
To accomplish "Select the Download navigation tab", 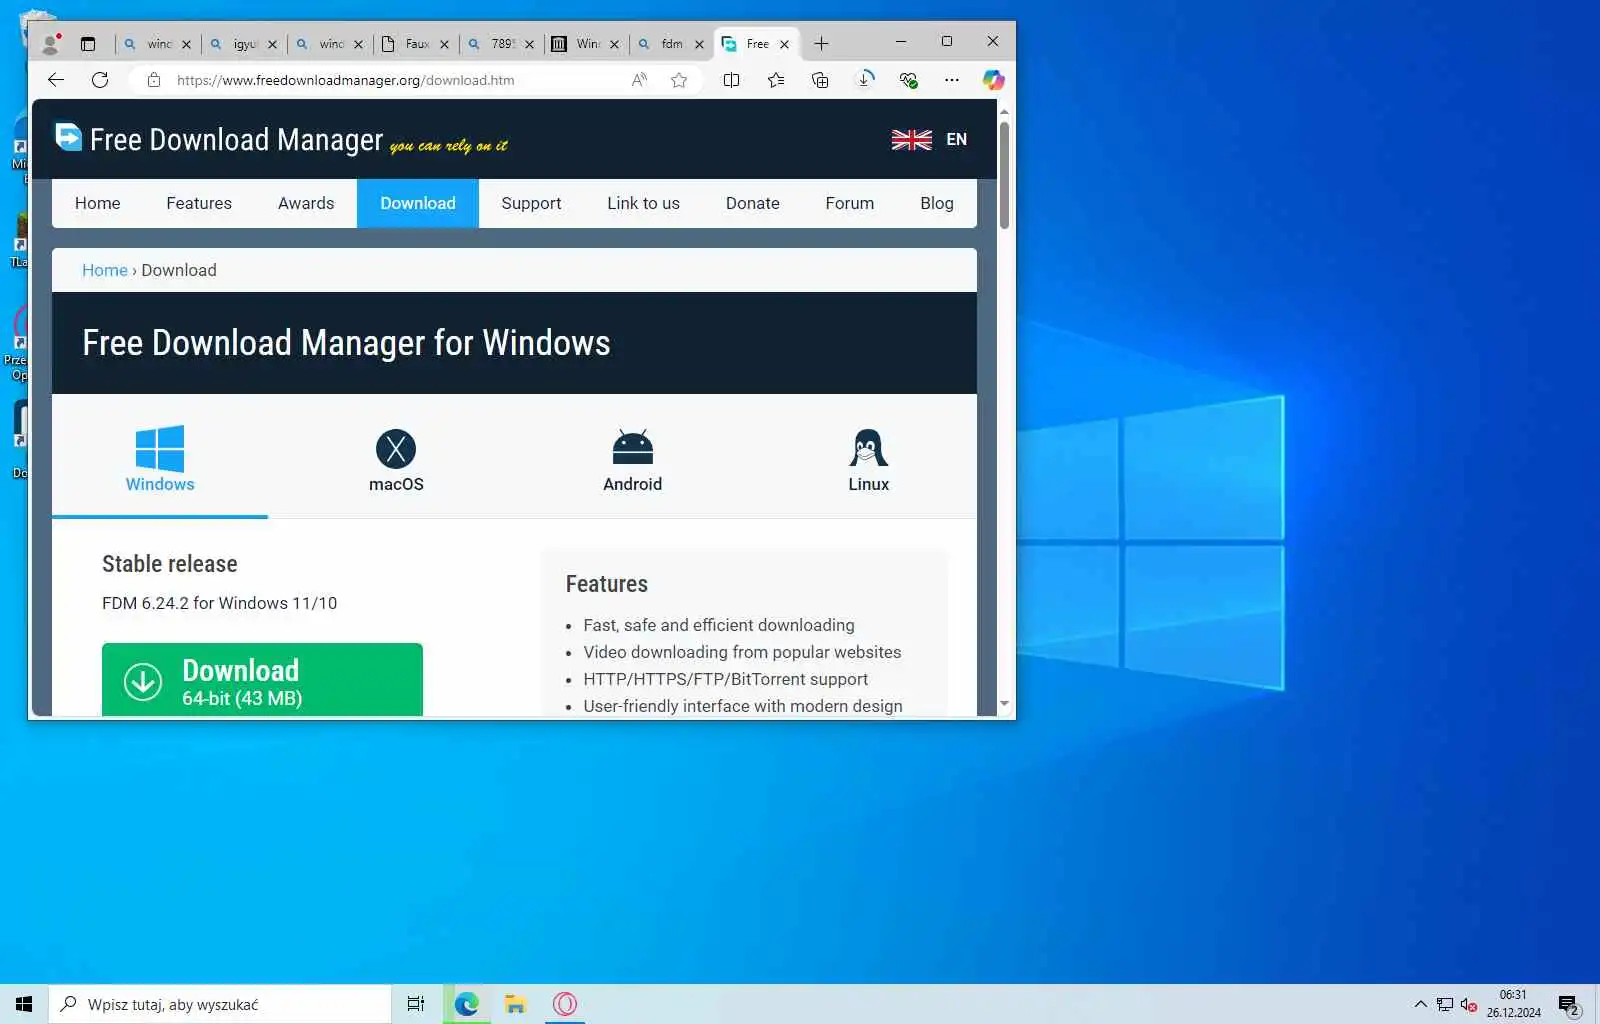I will coord(418,203).
